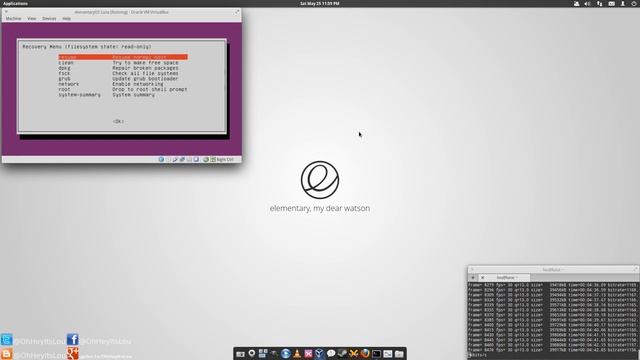This screenshot has width=640, height=360.
Task: Open the clock date in top panel
Action: (320, 3)
